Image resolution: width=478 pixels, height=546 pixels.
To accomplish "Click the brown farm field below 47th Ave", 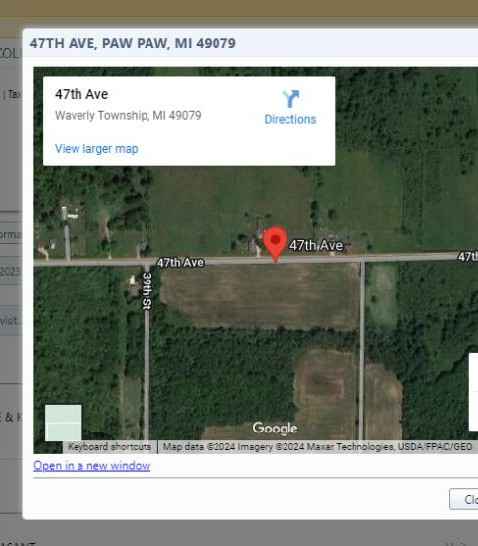I will tap(259, 296).
